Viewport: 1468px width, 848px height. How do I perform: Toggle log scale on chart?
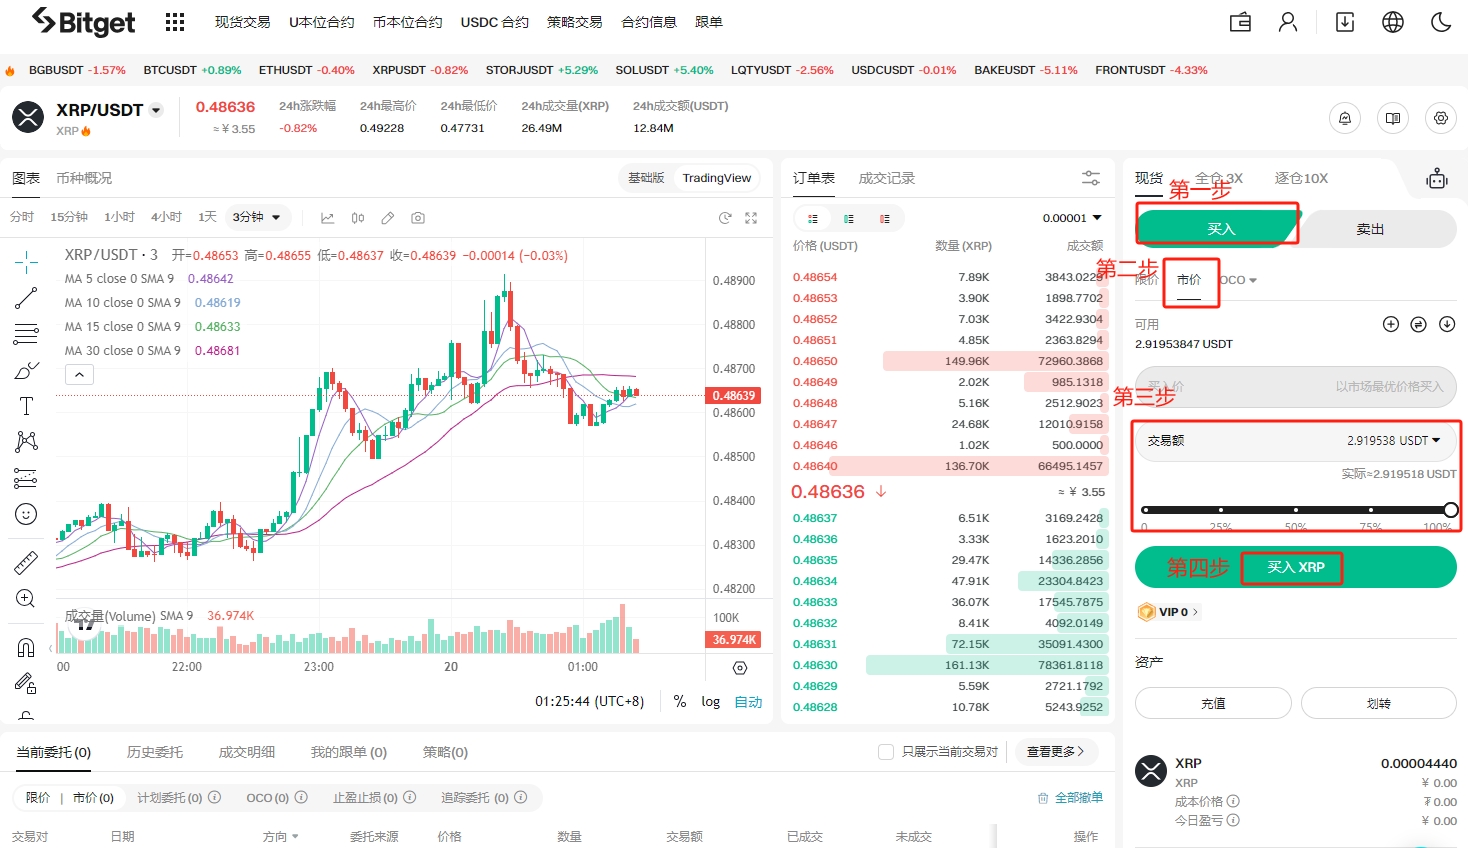pyautogui.click(x=711, y=702)
